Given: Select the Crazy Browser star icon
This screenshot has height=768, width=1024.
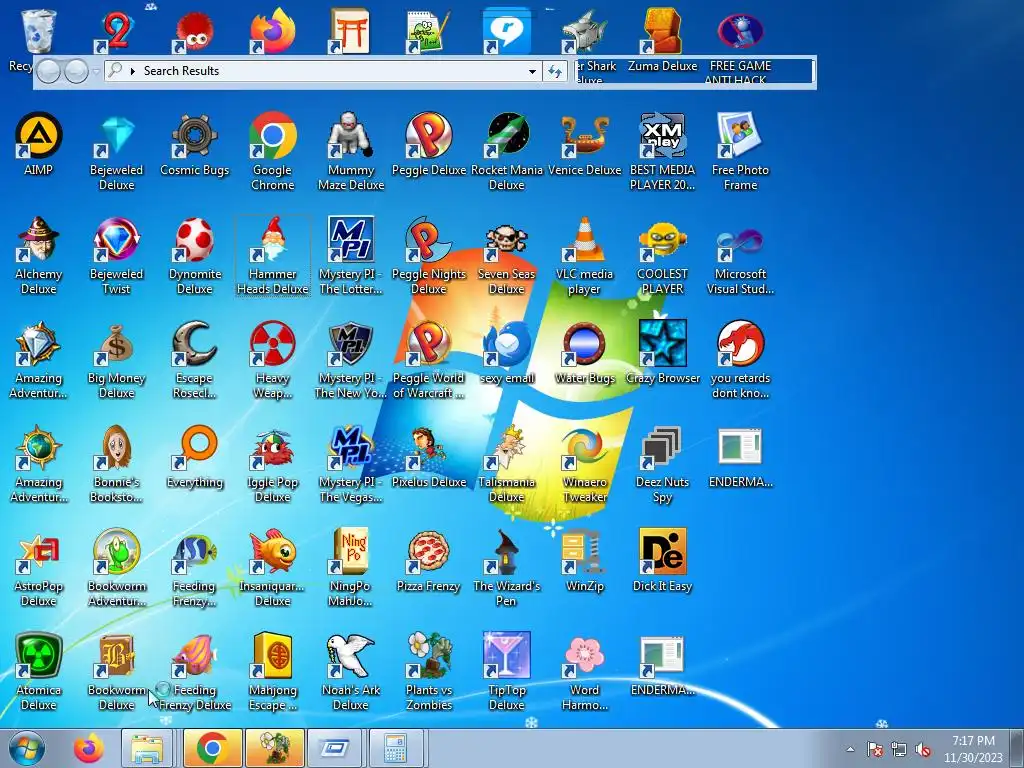Looking at the screenshot, I should [662, 353].
